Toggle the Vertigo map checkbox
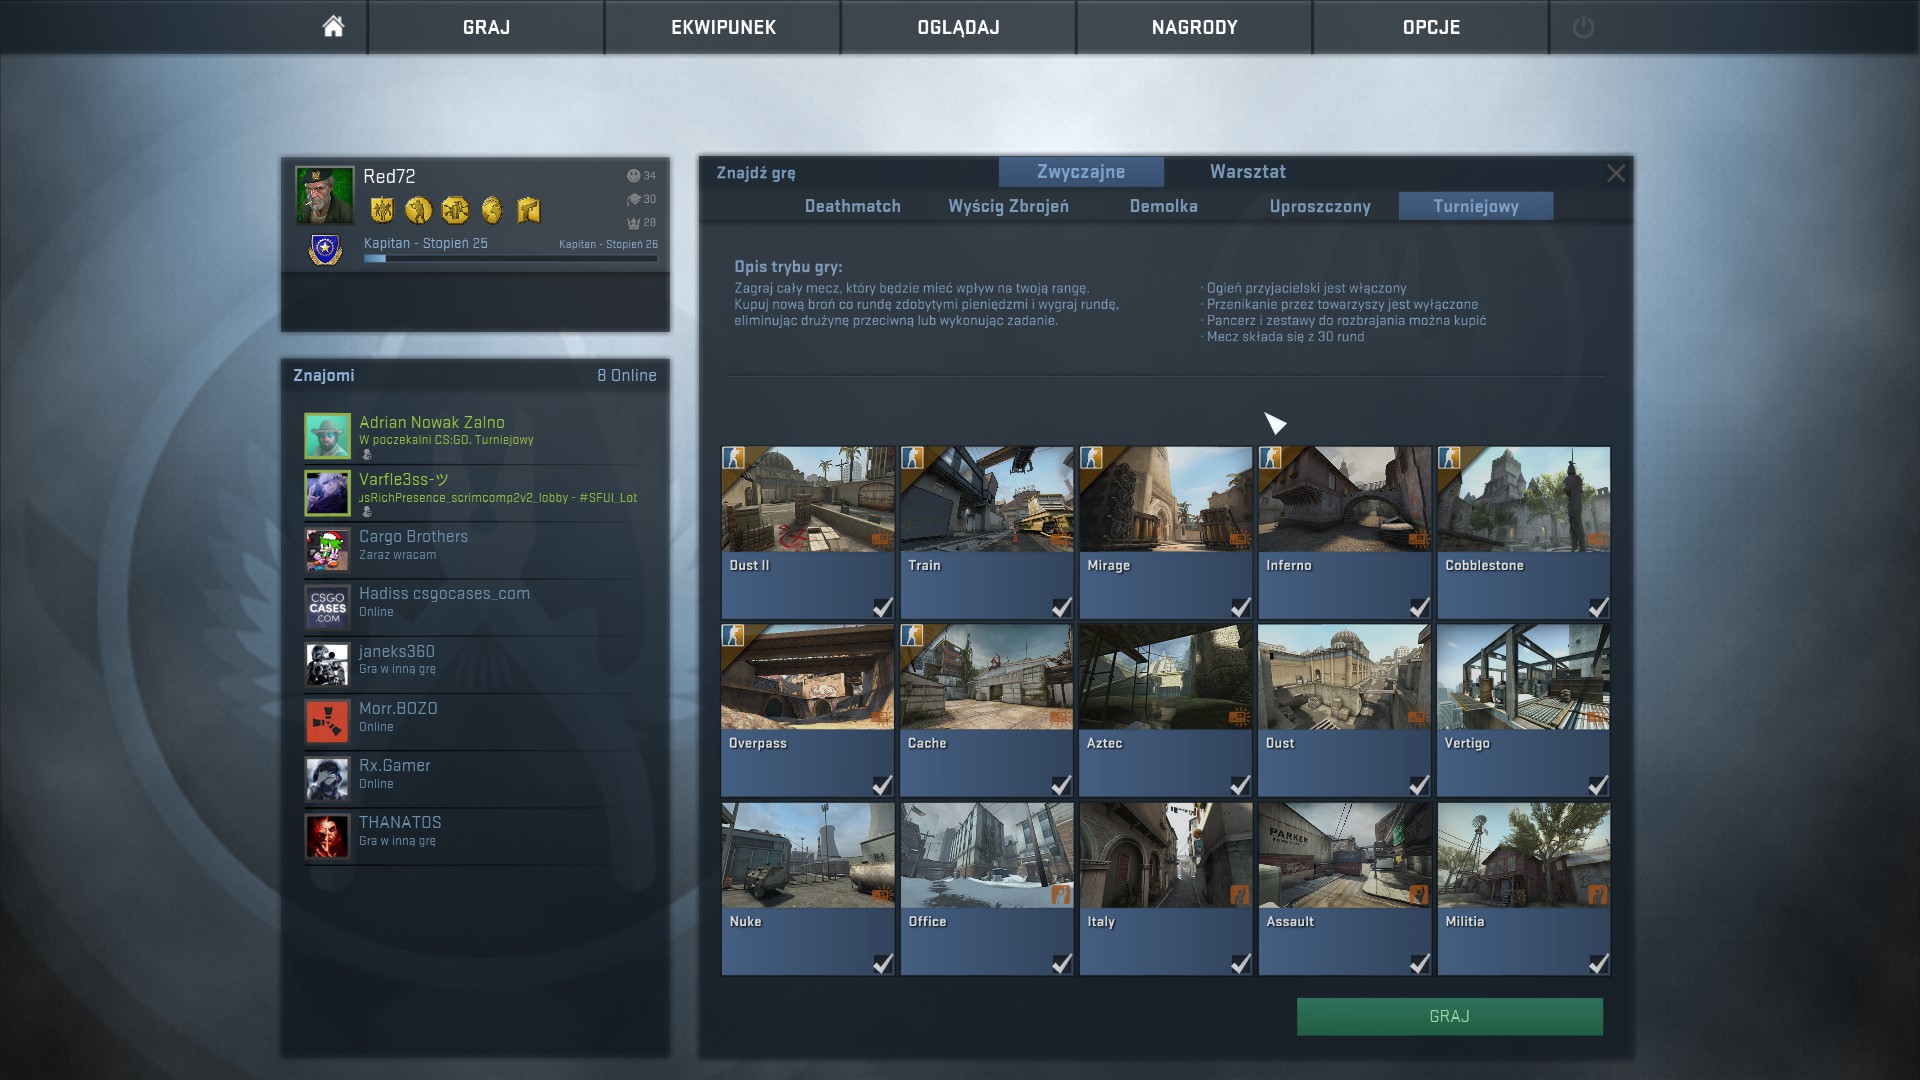 tap(1598, 785)
